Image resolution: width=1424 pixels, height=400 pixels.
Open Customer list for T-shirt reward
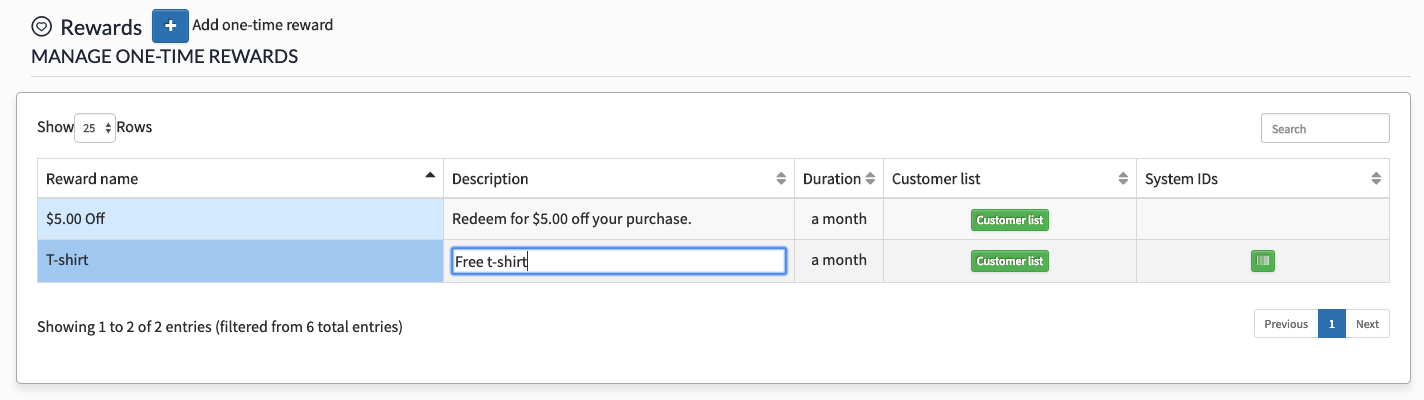[x=1010, y=261]
